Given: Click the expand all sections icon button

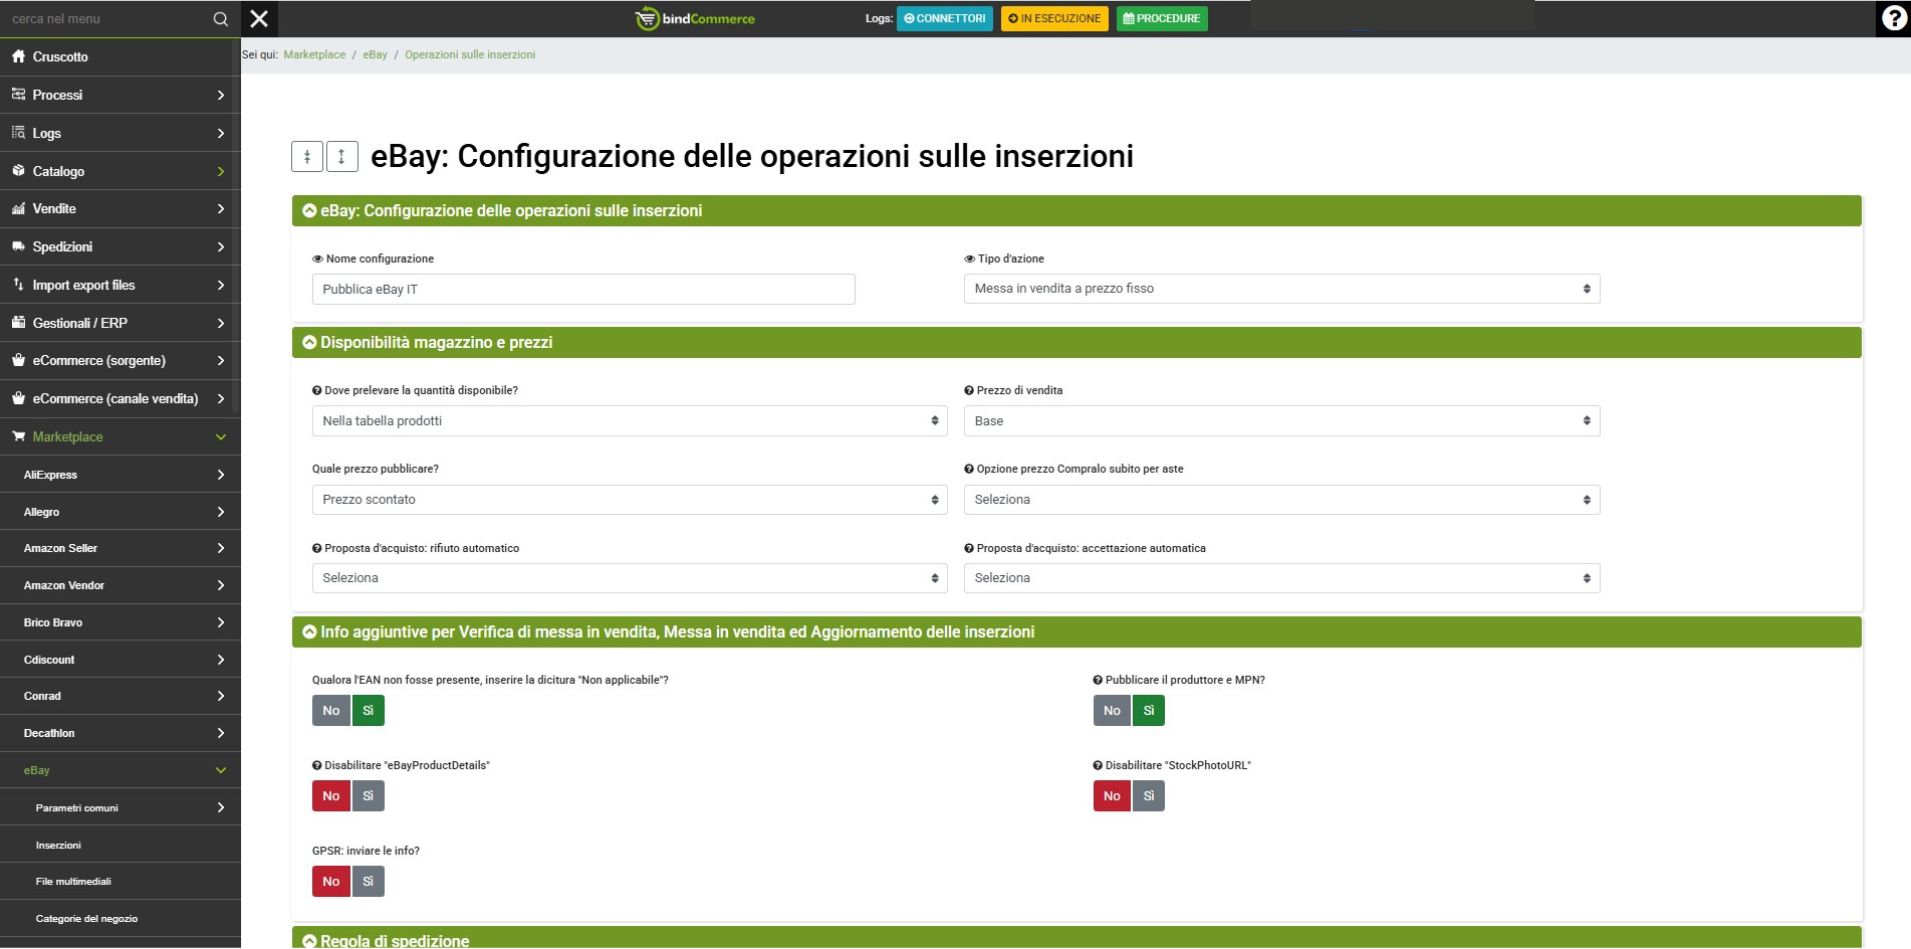Looking at the screenshot, I should pos(342,157).
